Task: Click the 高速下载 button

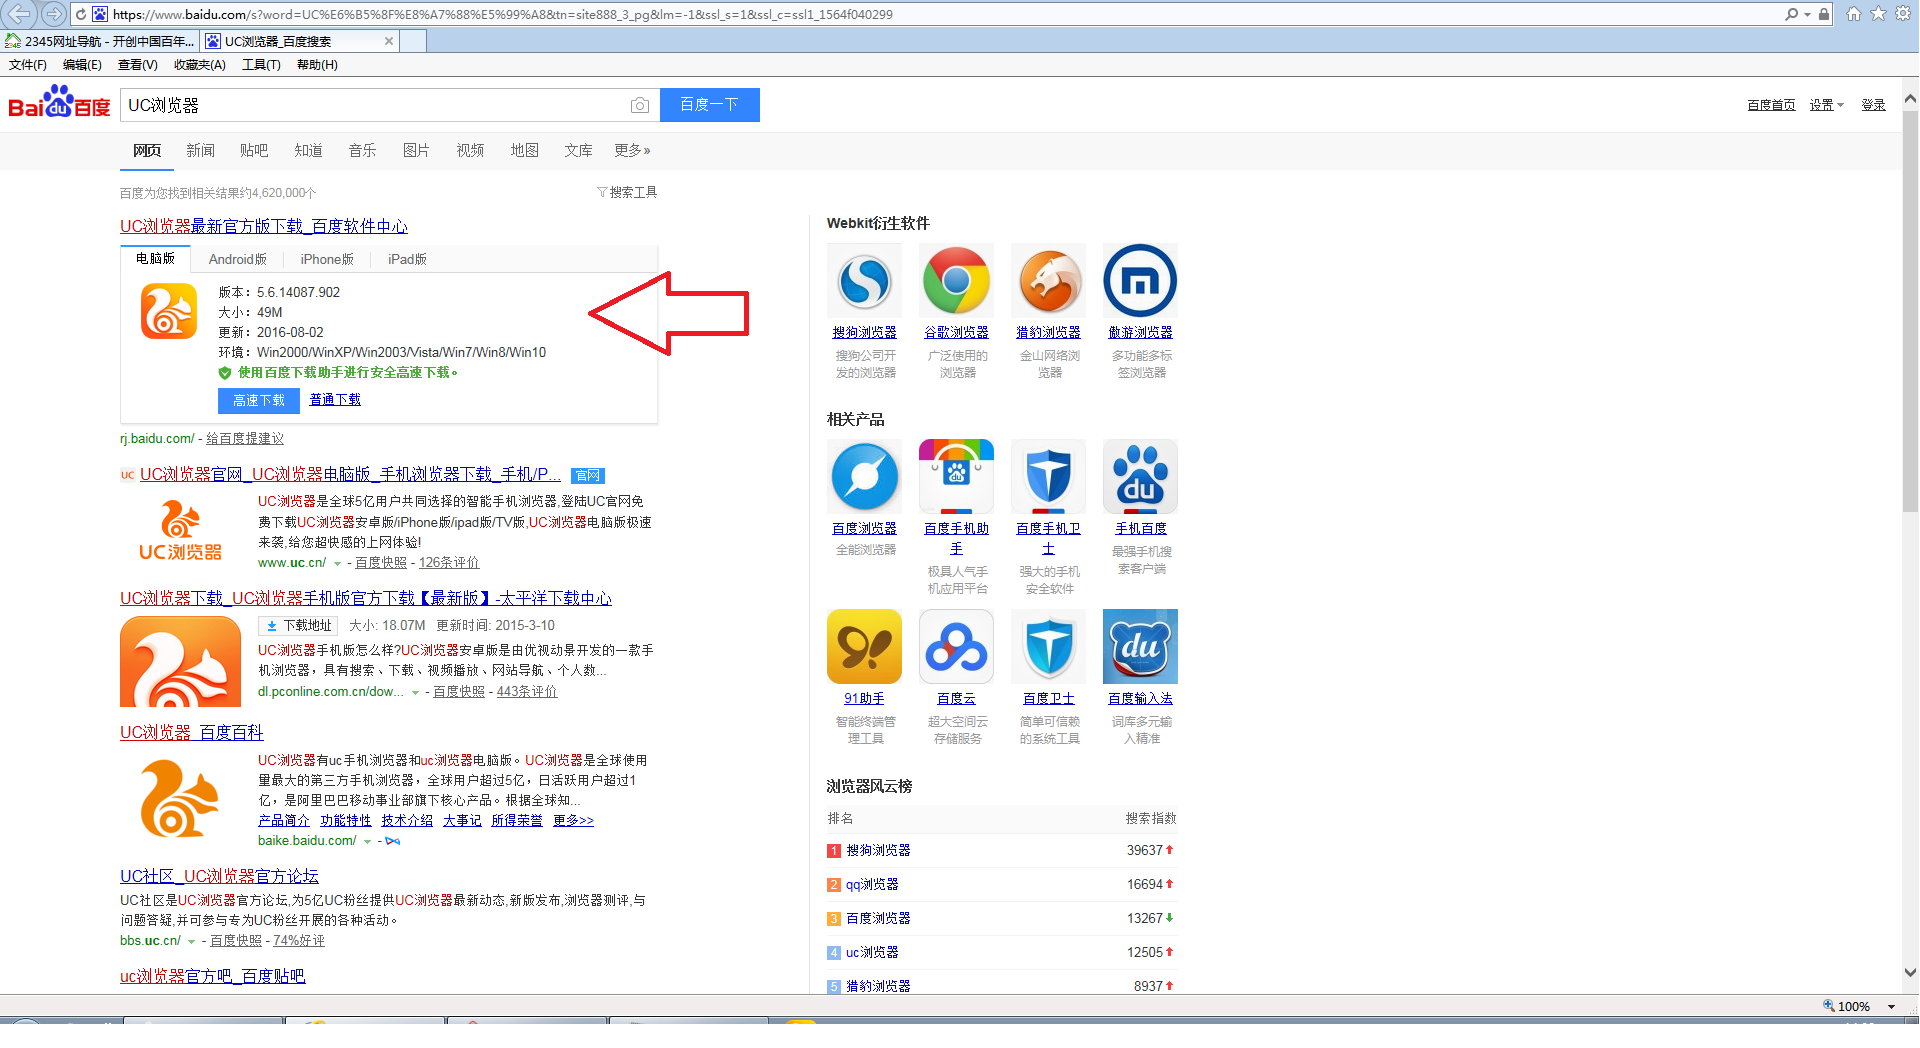Action: click(259, 400)
